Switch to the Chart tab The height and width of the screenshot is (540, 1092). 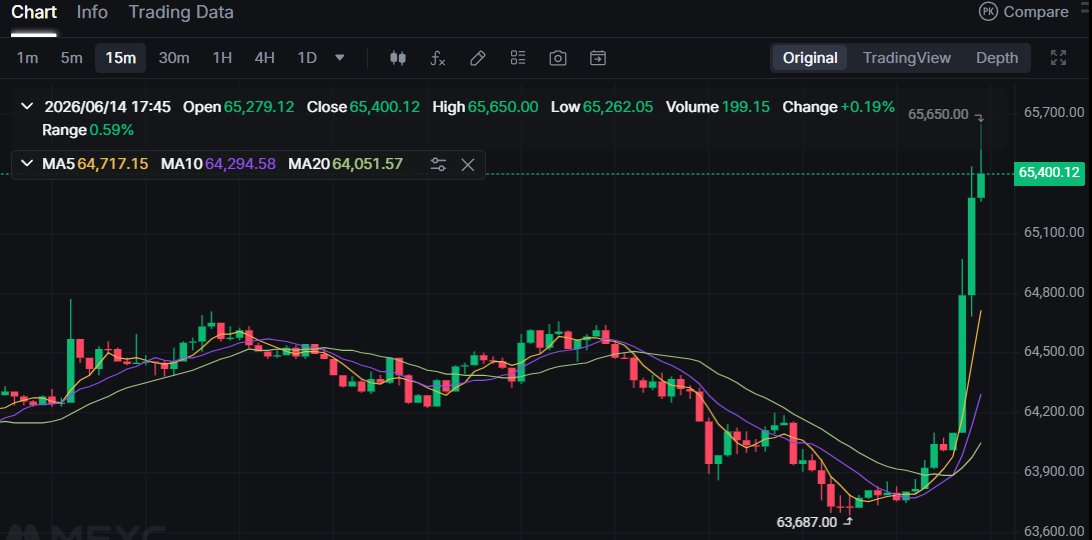[34, 12]
